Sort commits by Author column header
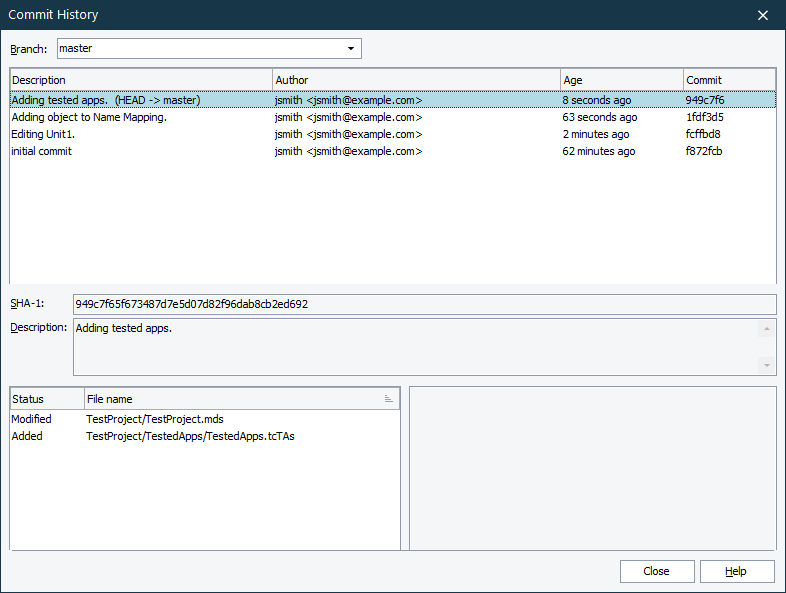 415,80
